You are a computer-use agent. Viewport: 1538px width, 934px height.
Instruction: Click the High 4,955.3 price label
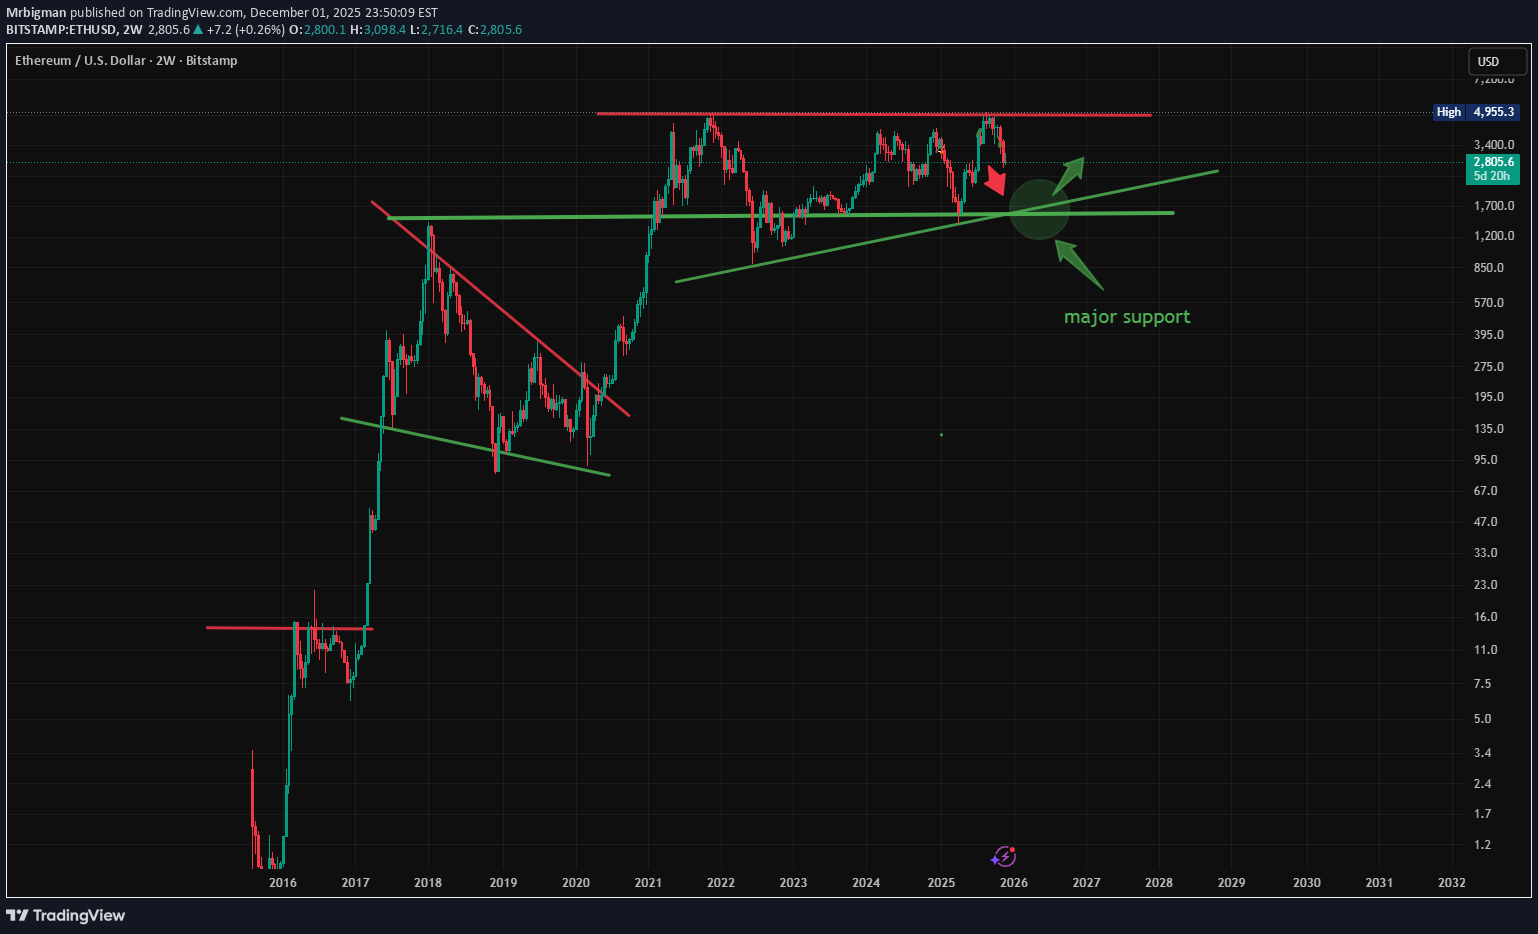(1477, 112)
